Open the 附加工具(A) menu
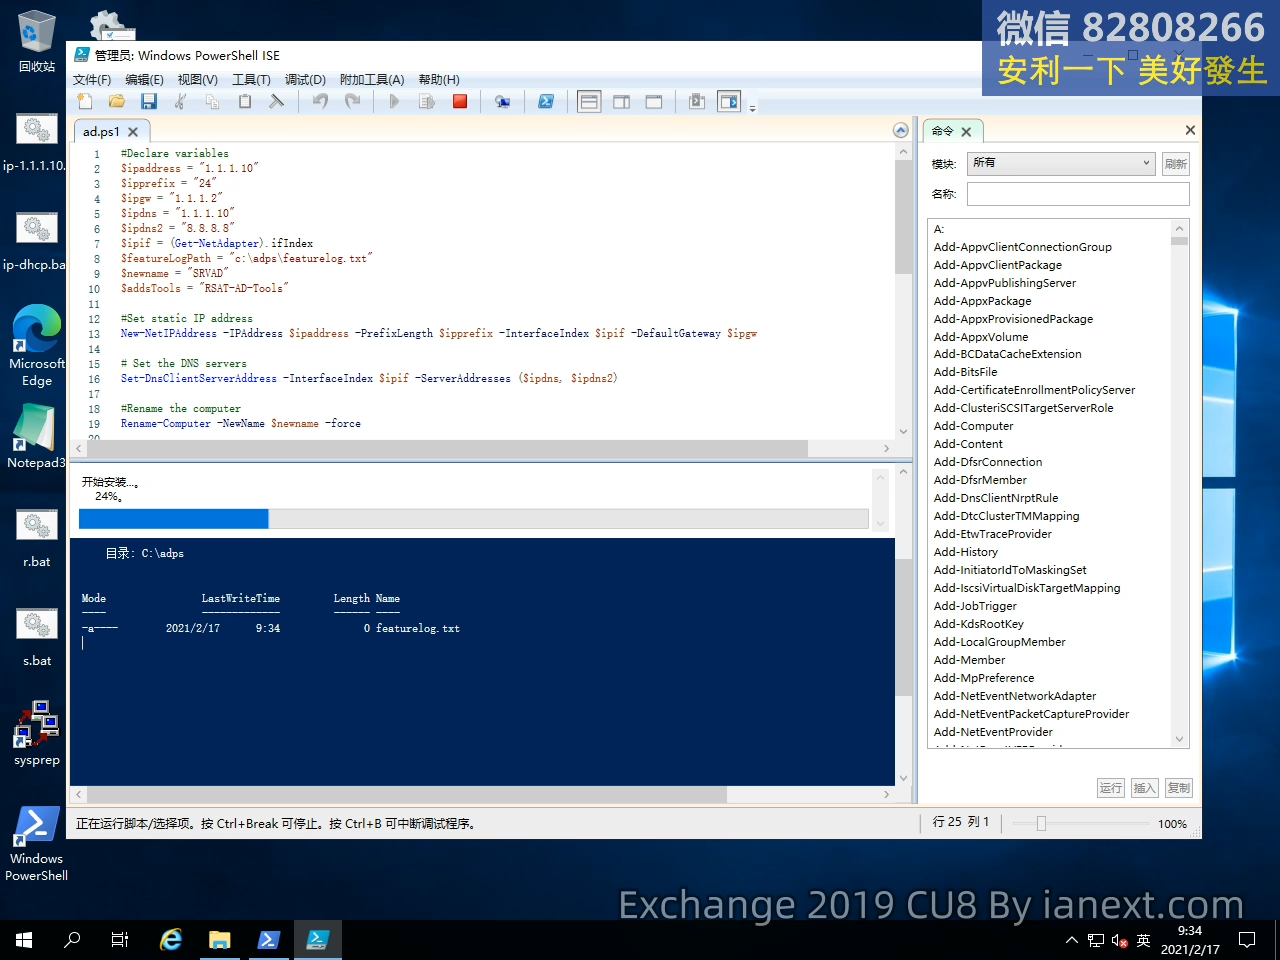 372,80
